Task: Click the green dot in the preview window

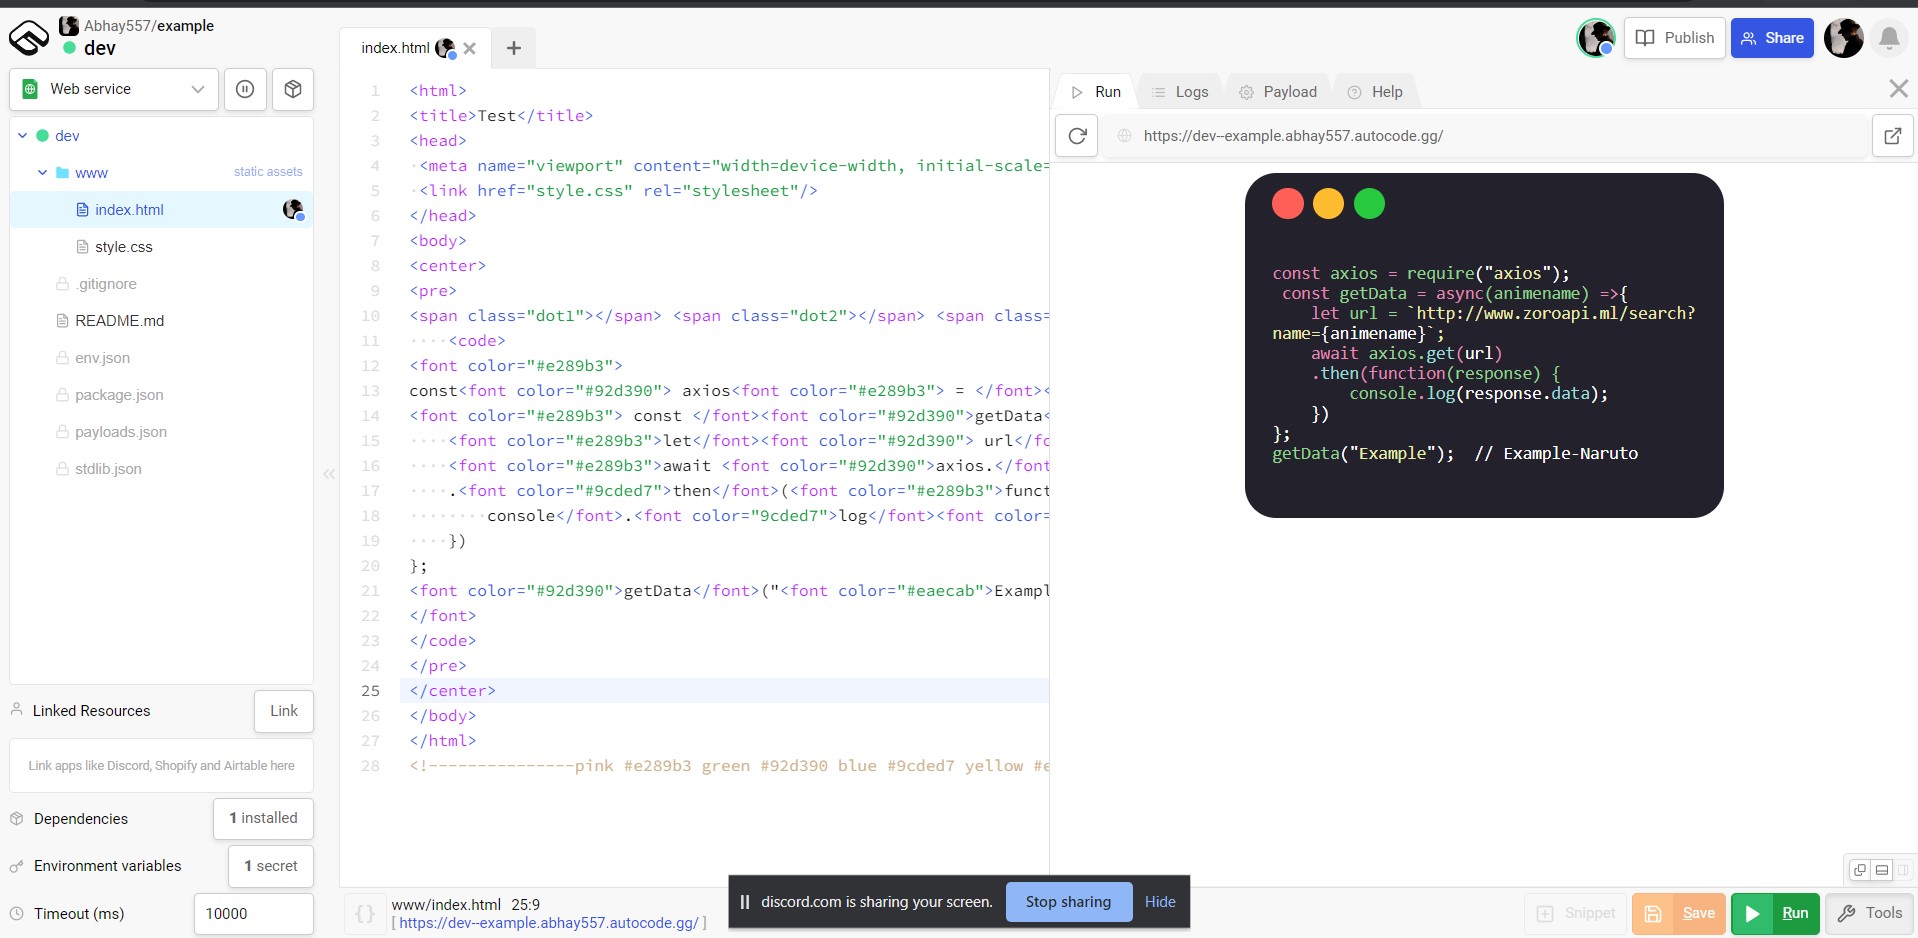Action: [x=1369, y=204]
